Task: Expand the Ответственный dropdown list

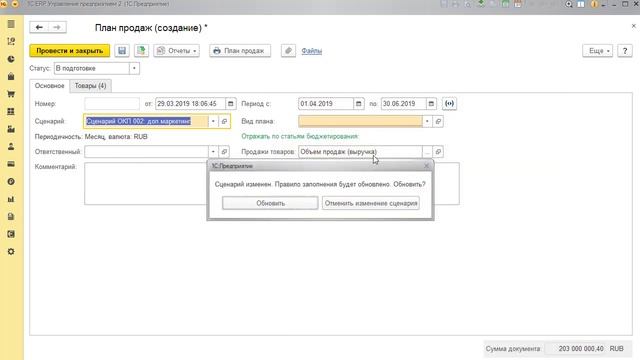Action: point(213,152)
